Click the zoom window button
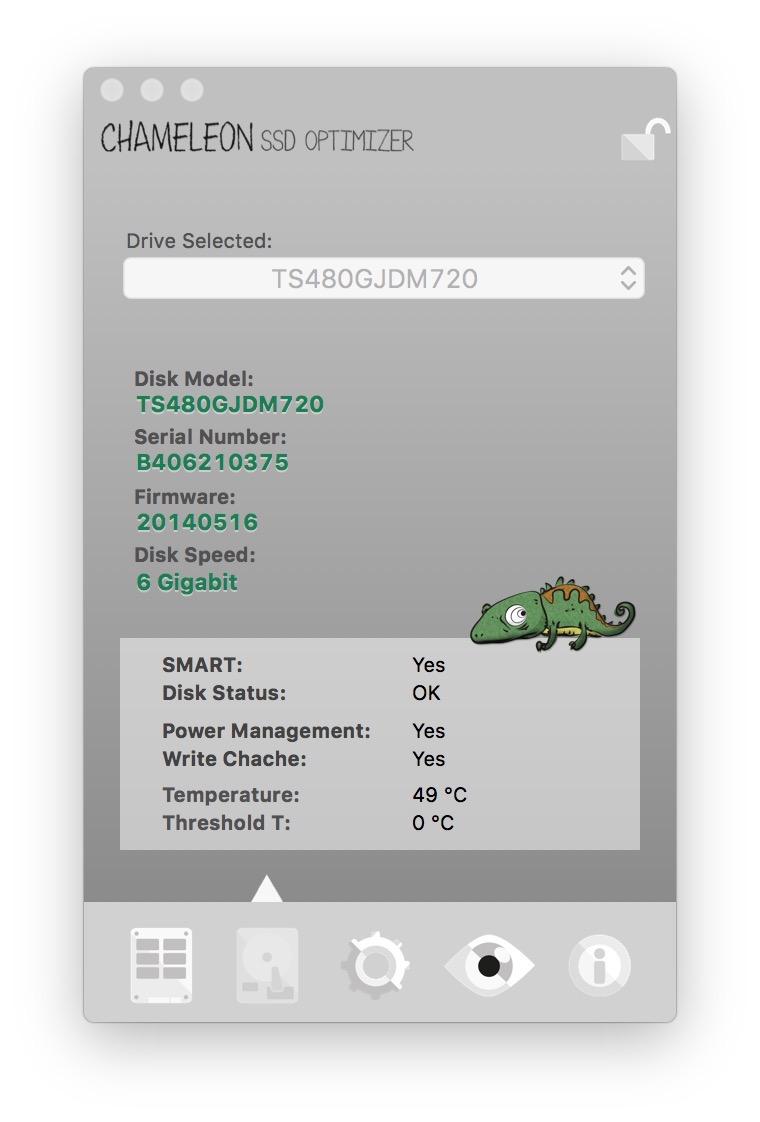Image resolution: width=760 pixels, height=1122 pixels. (192, 90)
